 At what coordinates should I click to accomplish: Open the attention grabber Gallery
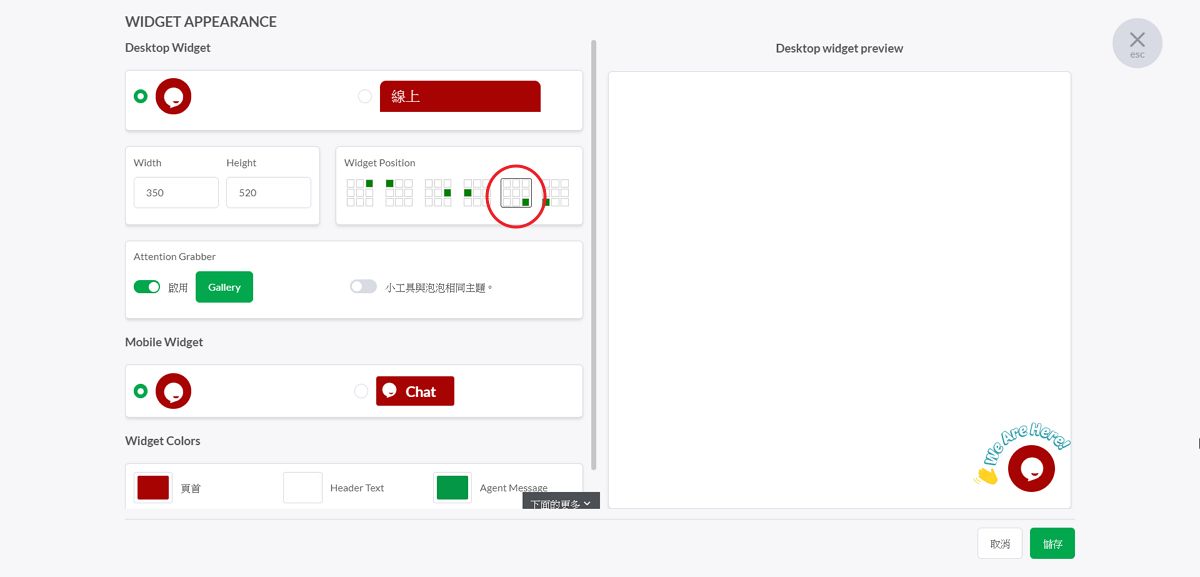(x=224, y=287)
